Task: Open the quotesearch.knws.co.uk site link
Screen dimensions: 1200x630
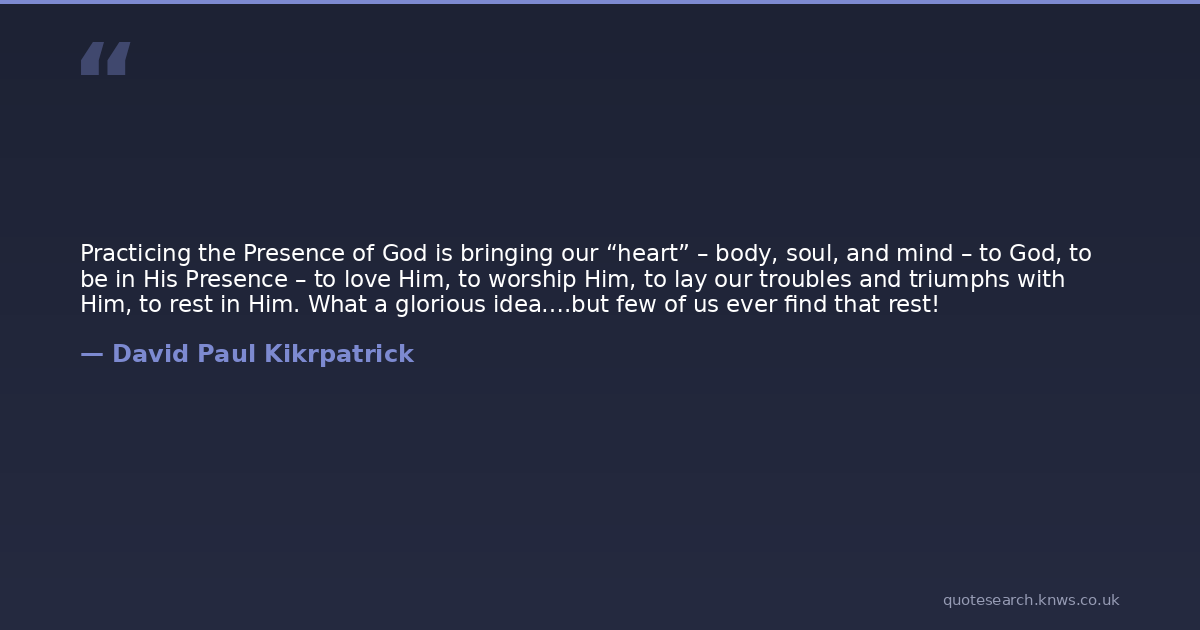Action: pyautogui.click(x=1030, y=600)
